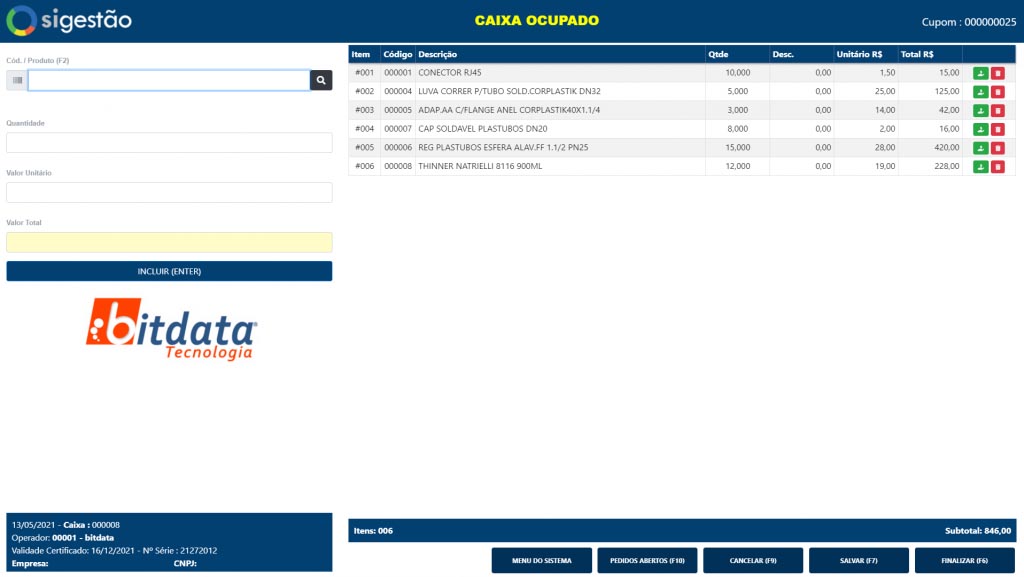1024x577 pixels.
Task: Delete the CONECTOR RJ45 item
Action: tap(997, 73)
